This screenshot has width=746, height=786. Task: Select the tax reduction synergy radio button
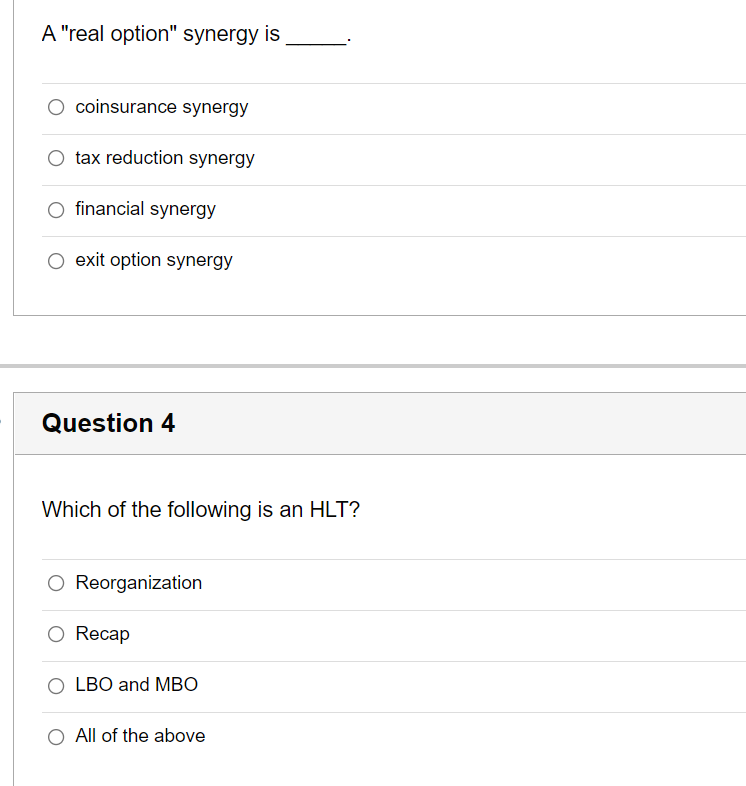[56, 158]
